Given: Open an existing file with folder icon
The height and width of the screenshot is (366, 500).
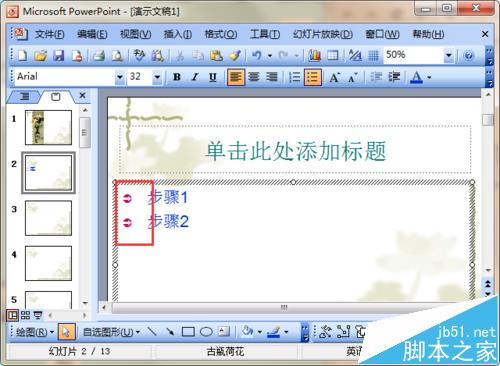Looking at the screenshot, I should (40, 55).
